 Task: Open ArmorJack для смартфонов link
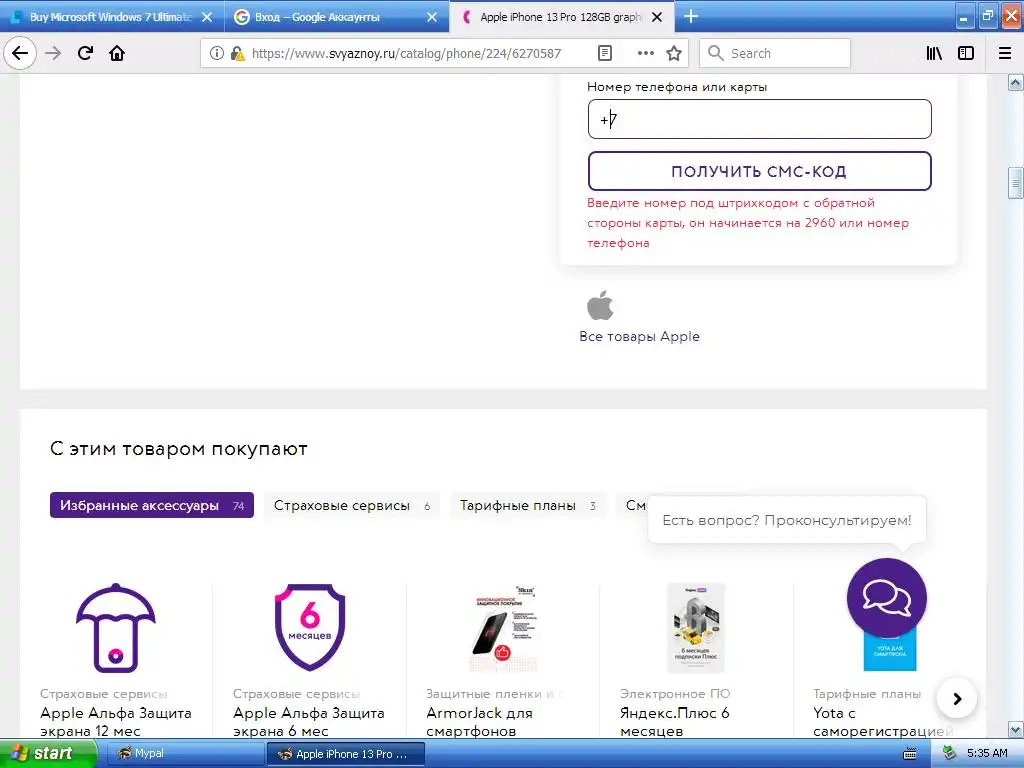tap(479, 722)
